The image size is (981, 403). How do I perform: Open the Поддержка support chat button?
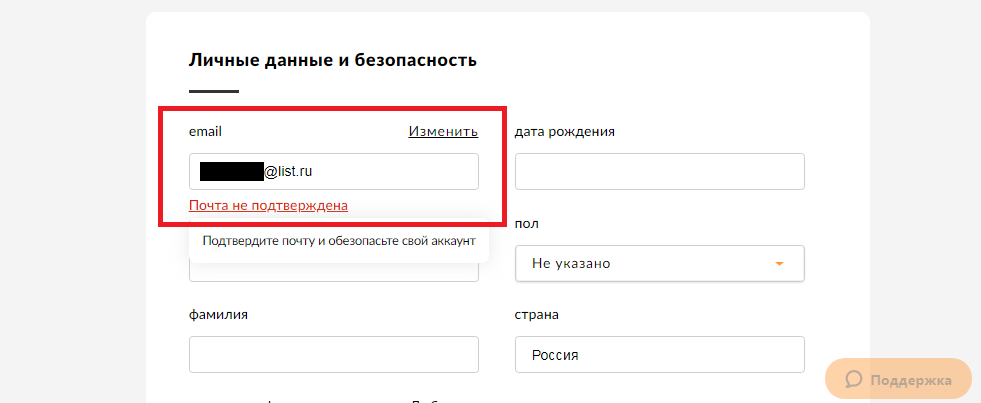(898, 379)
